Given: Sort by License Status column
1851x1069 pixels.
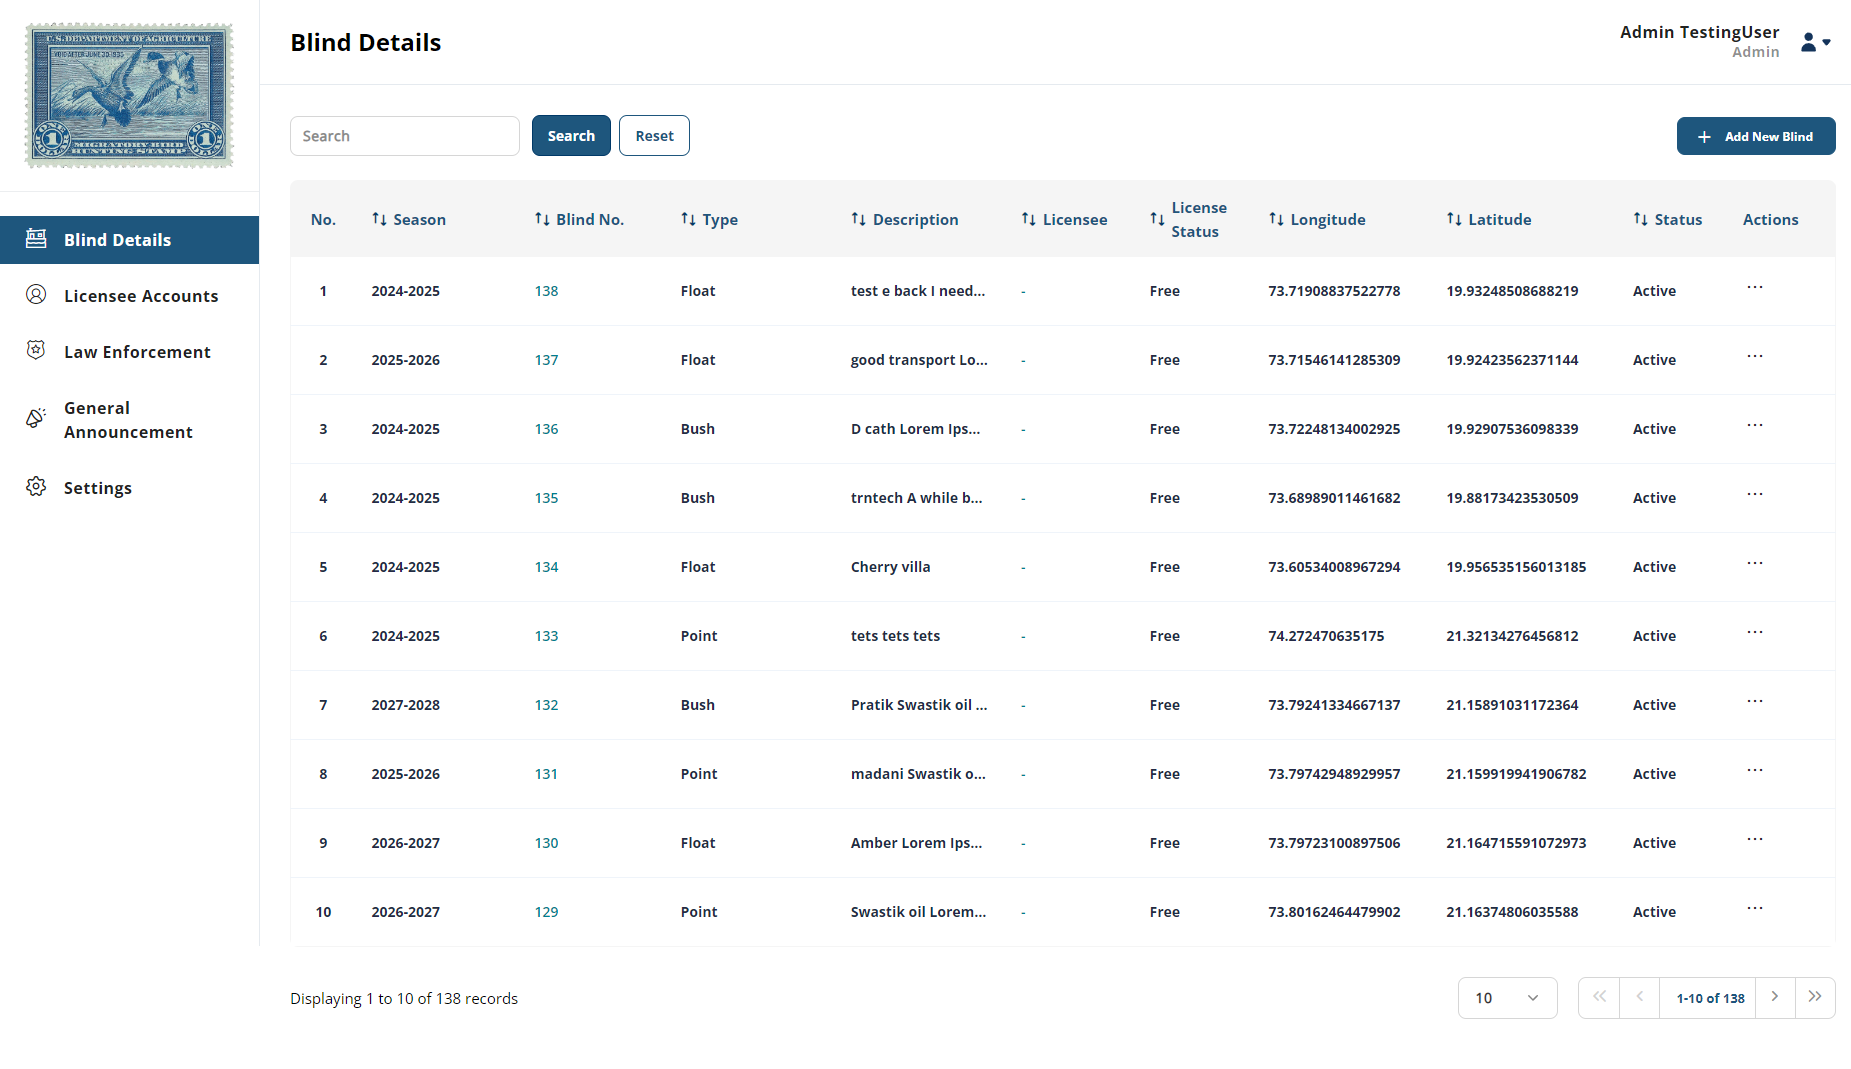Looking at the screenshot, I should tap(1157, 219).
